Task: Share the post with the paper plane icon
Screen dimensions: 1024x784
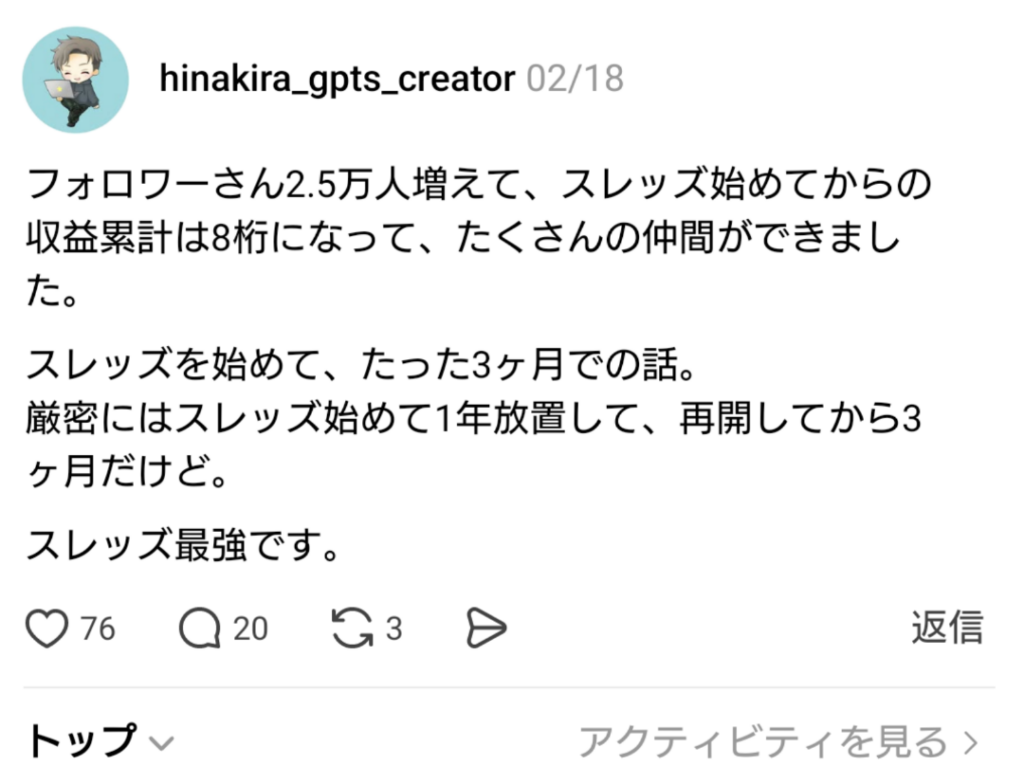Action: pyautogui.click(x=486, y=628)
